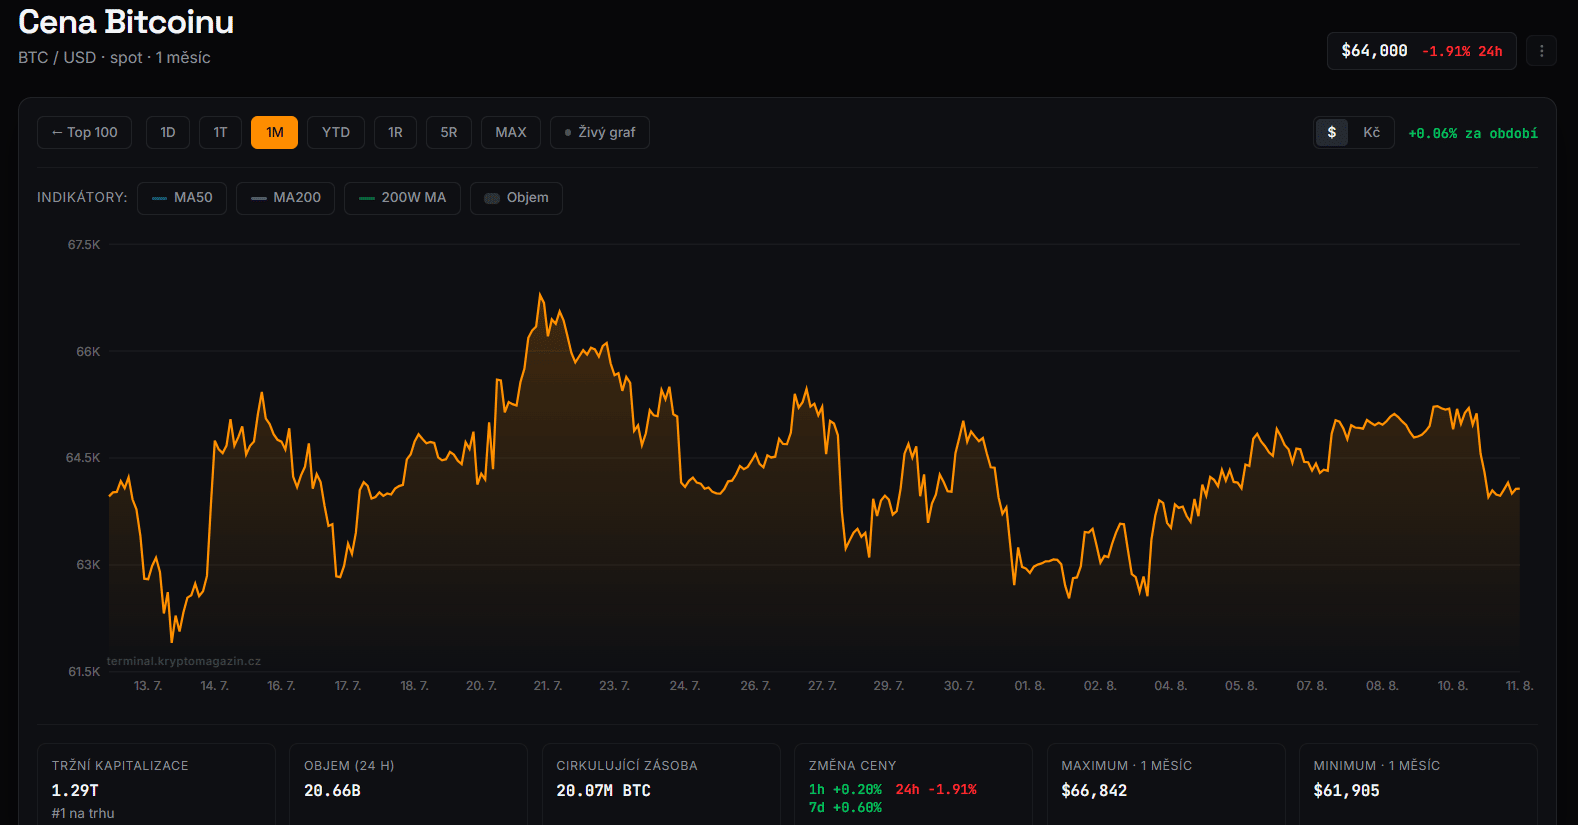Click the $66,842 monthly maximum value
Screen dimensions: 1578x825
coord(1094,790)
